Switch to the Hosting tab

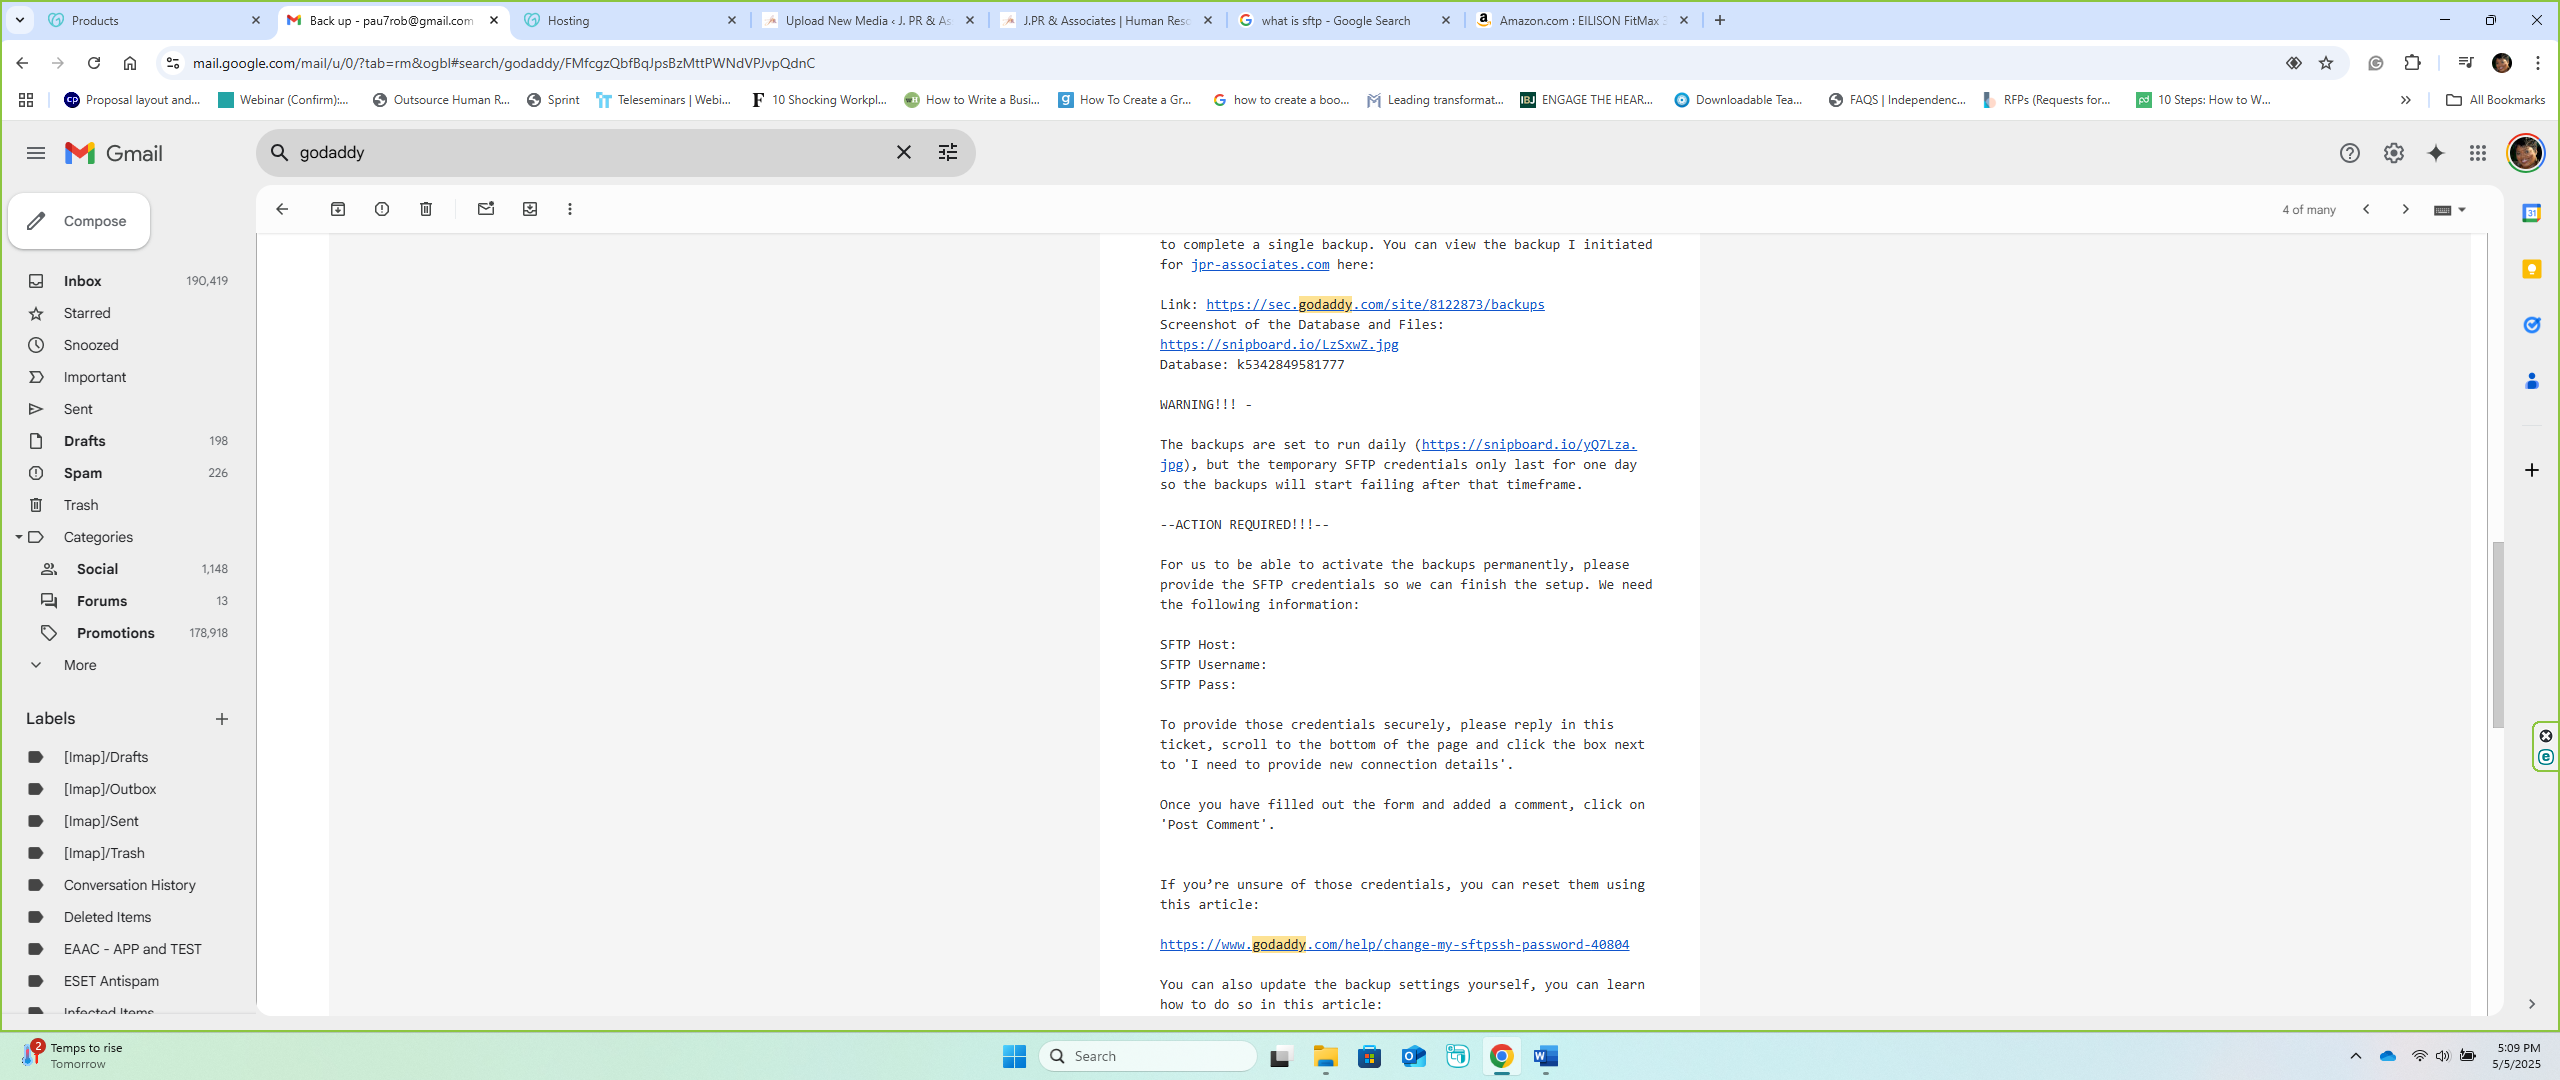(630, 20)
